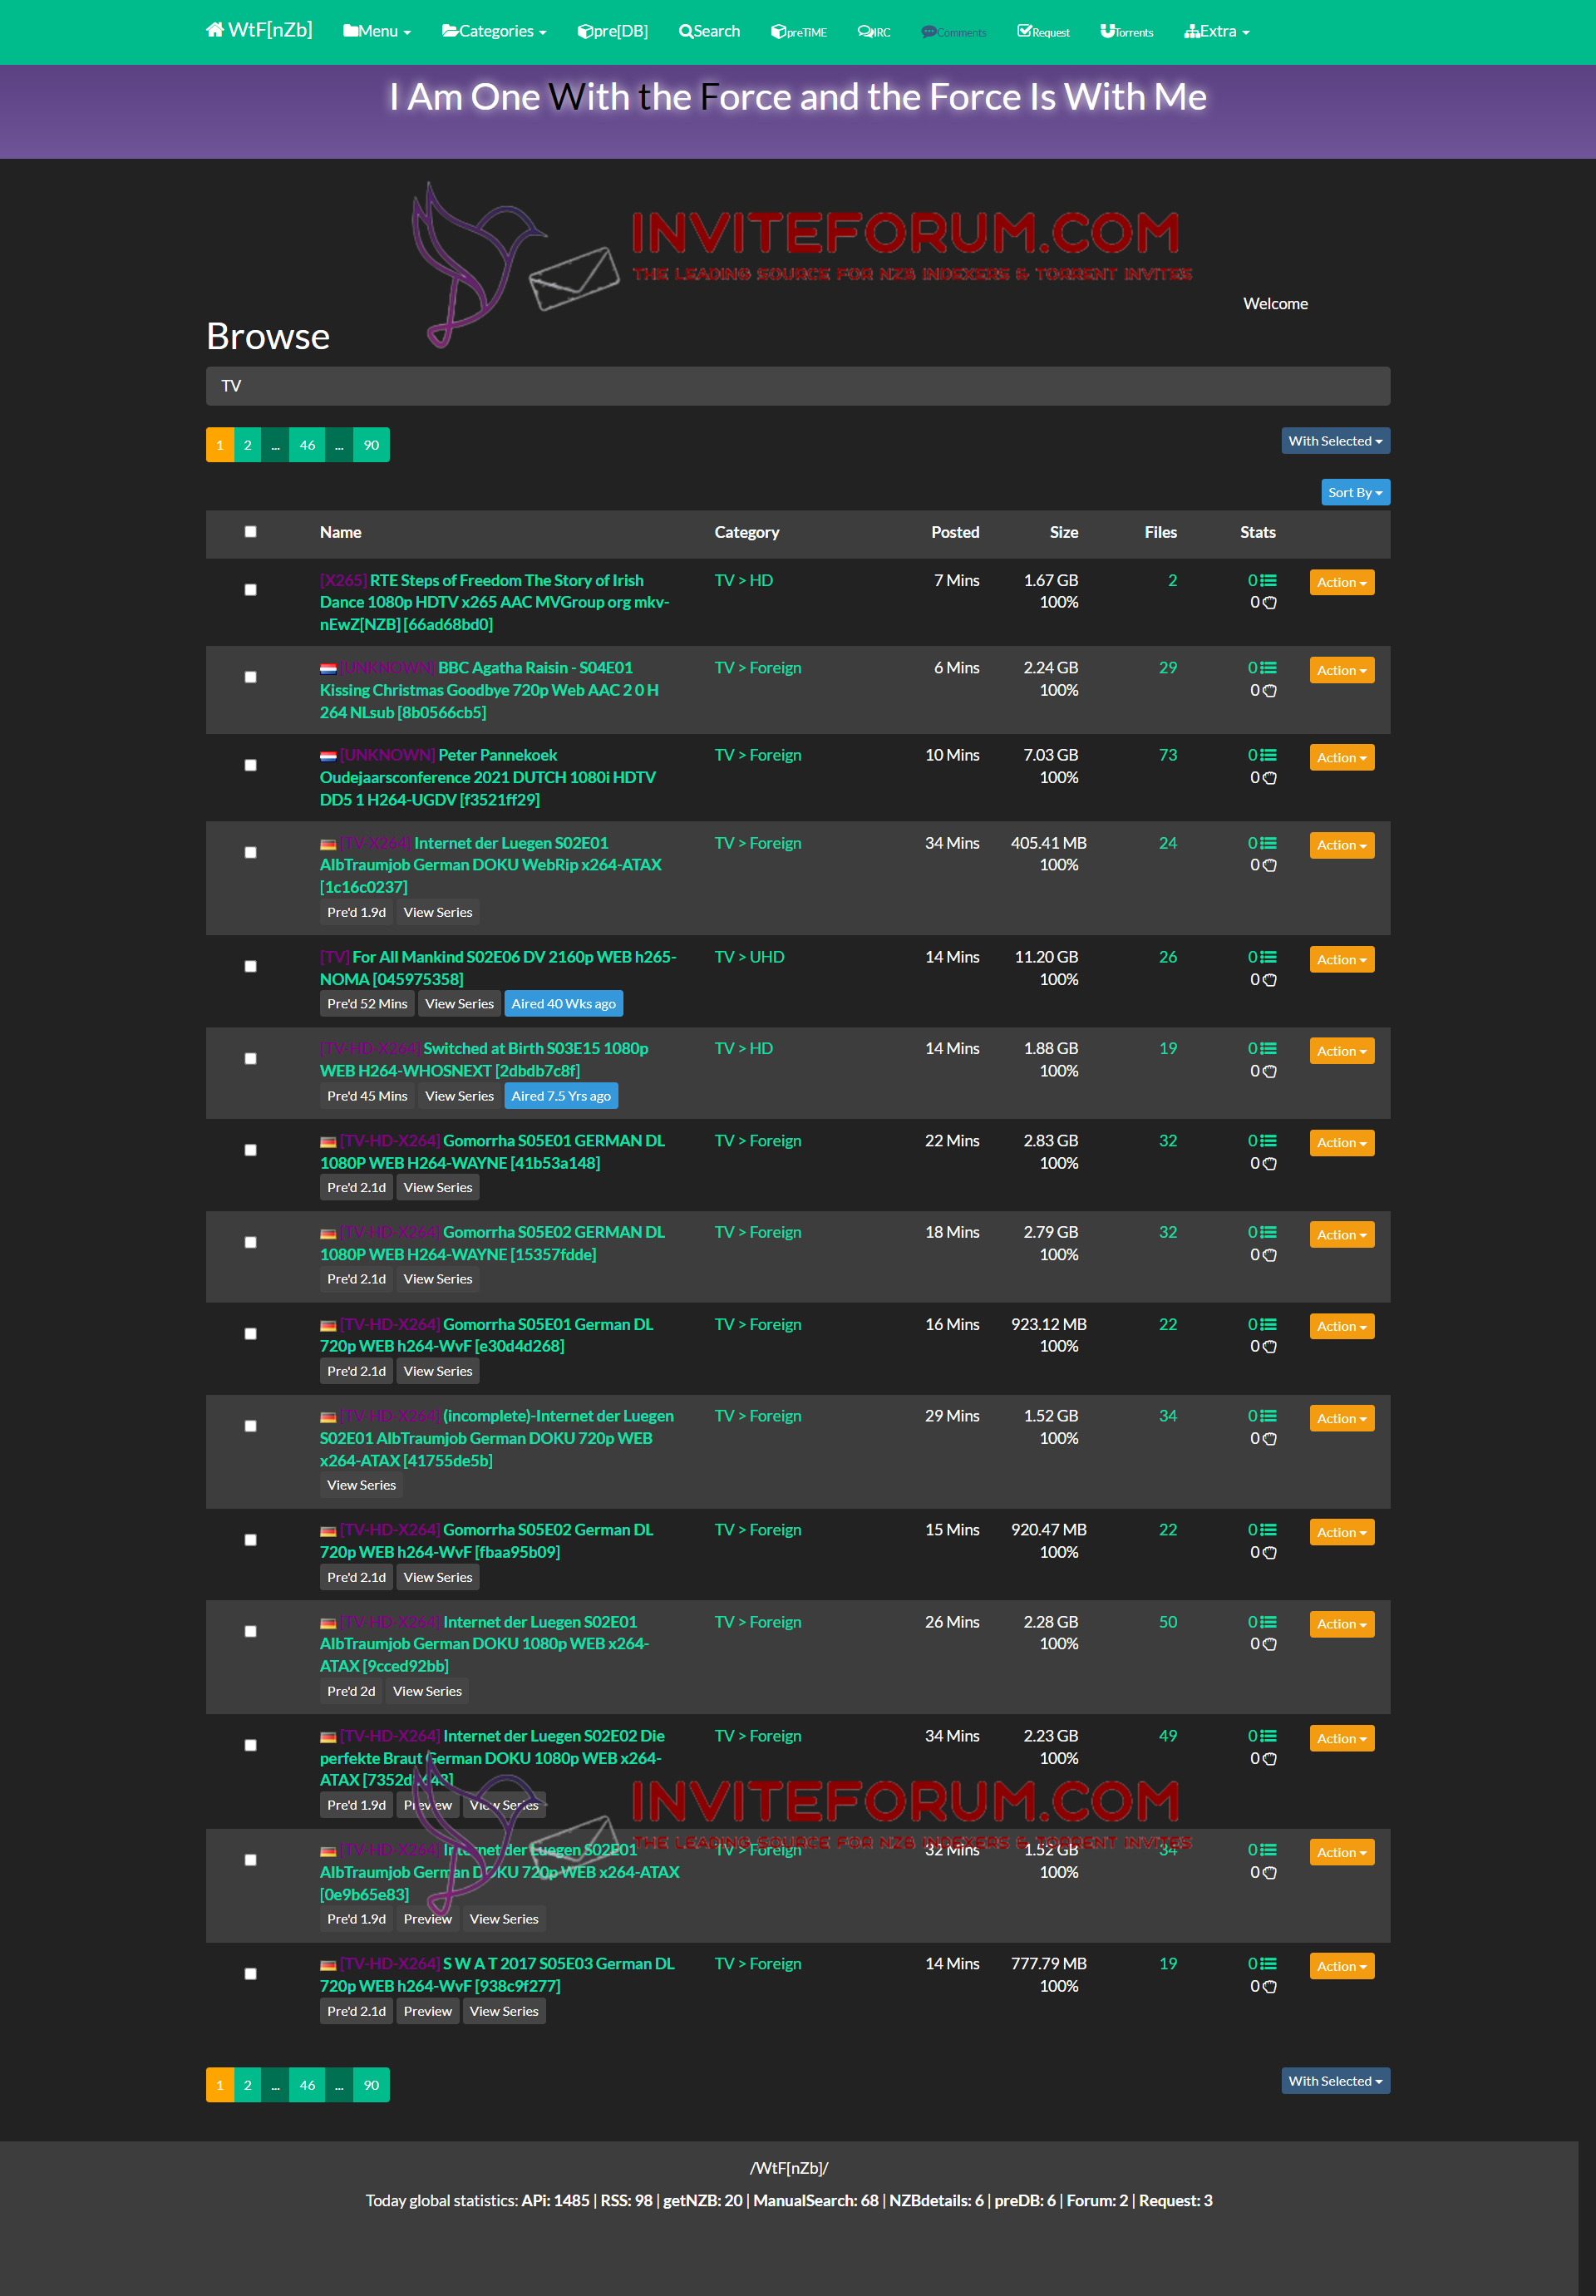Open the pre[DB] cube icon link
Screen dimensions: 1596x2296
coord(613,31)
